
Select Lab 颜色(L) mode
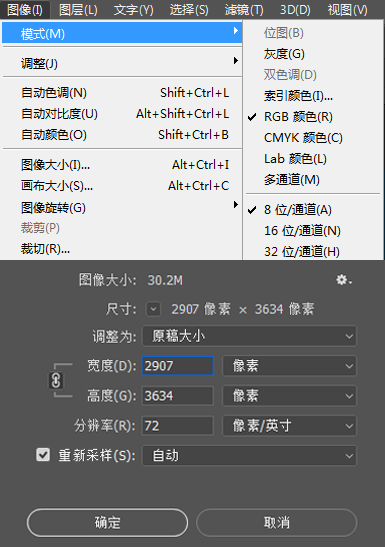point(313,159)
